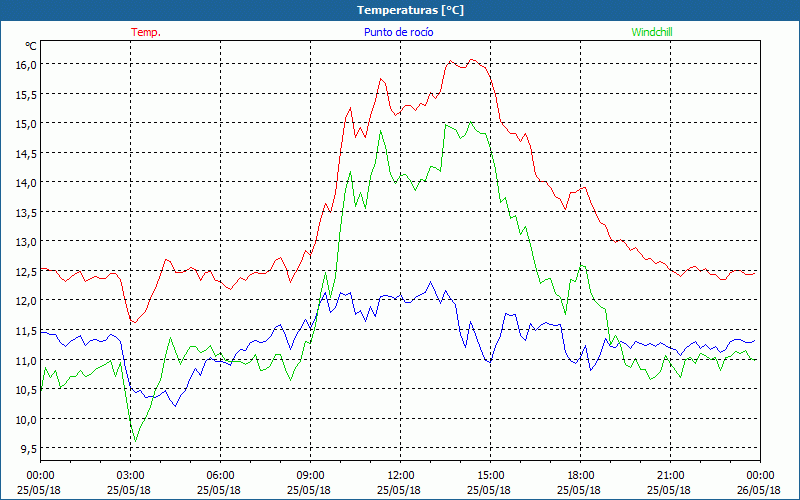Click the 06:00 time axis label

[x=218, y=476]
